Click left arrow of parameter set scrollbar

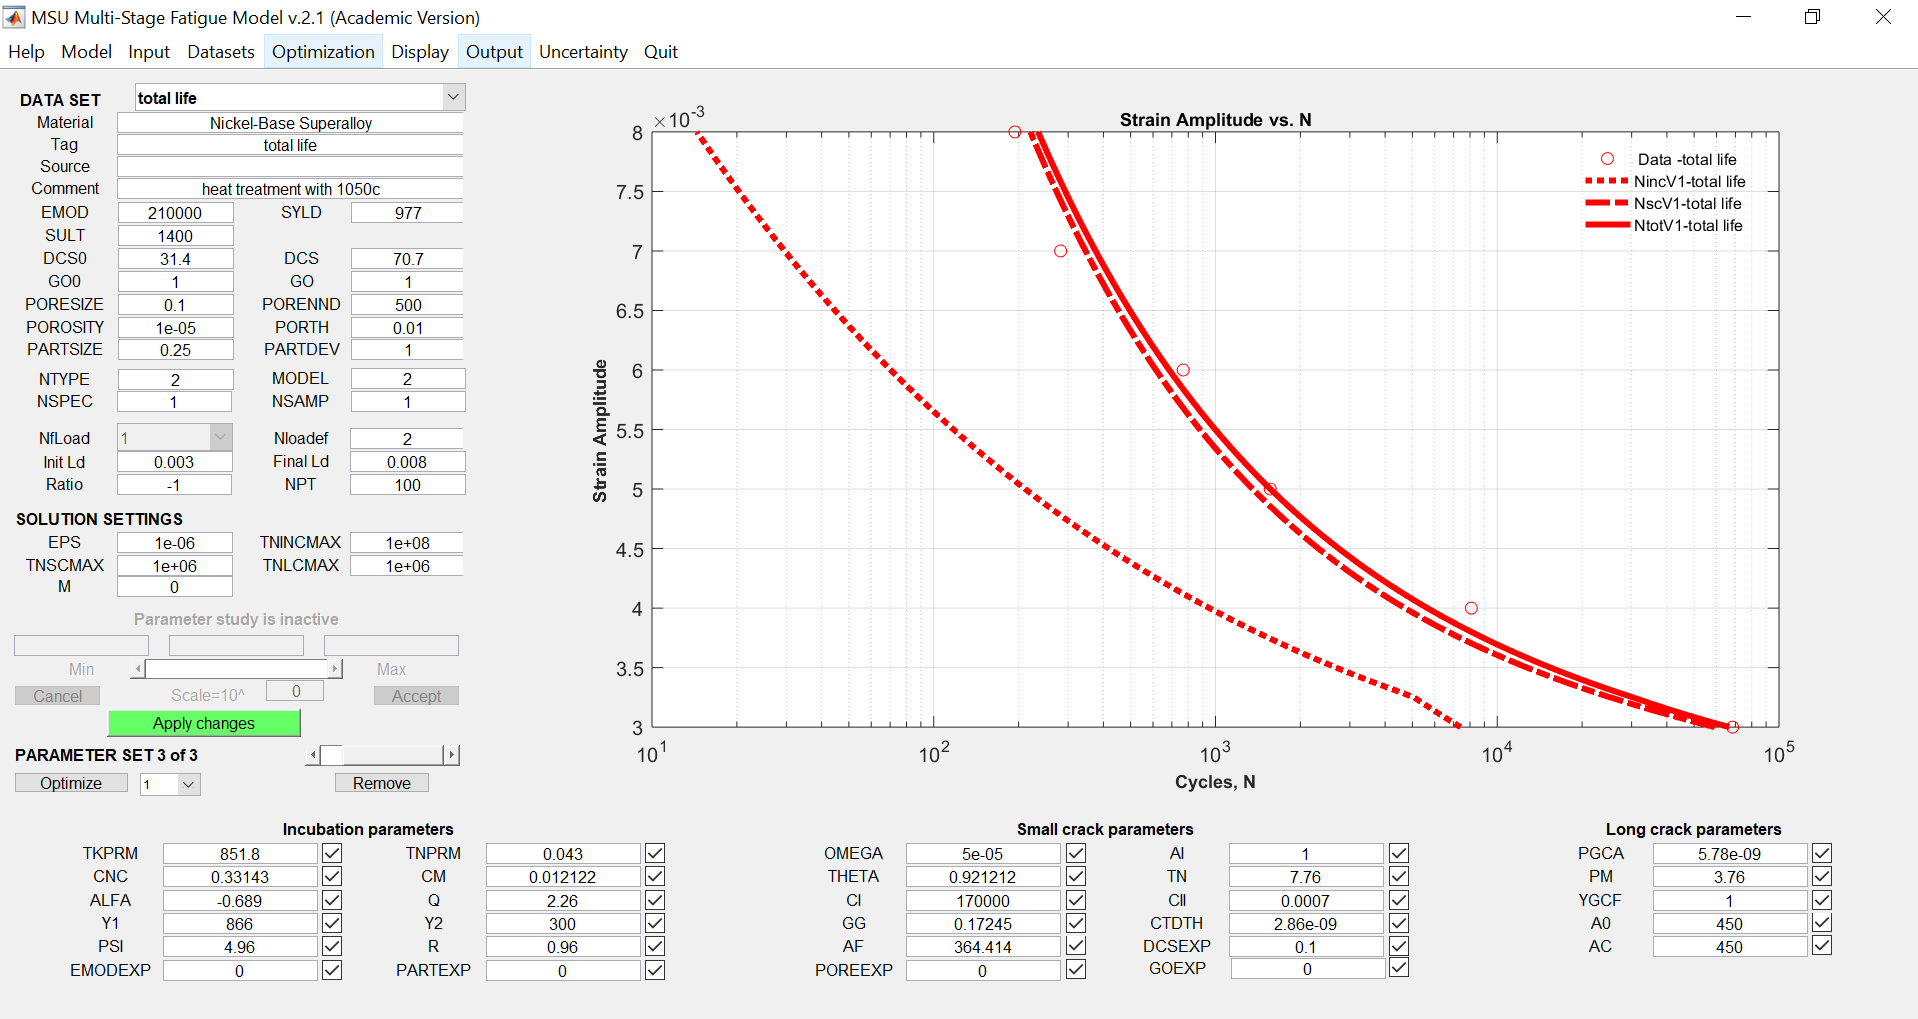[x=313, y=755]
